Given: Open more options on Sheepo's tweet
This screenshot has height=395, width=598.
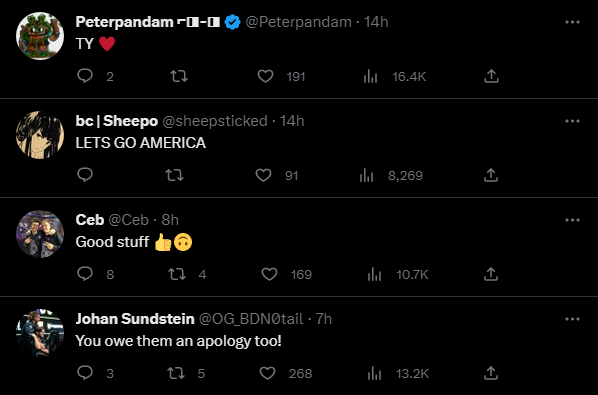Looking at the screenshot, I should click(x=572, y=121).
